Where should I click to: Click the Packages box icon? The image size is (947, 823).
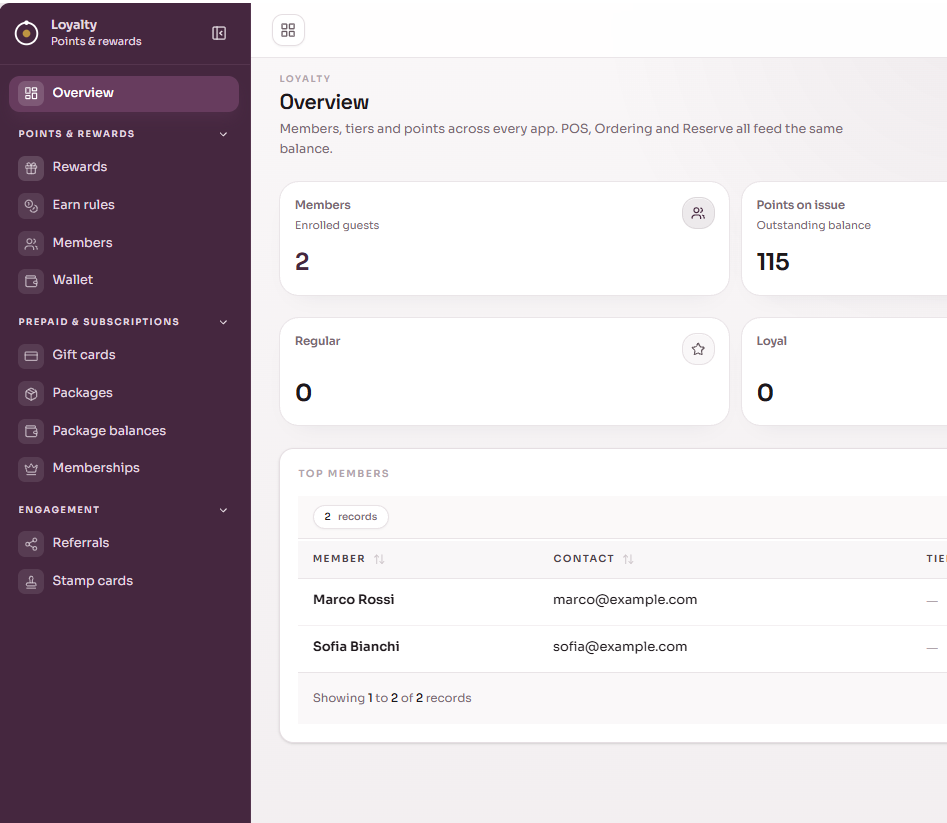[x=31, y=394]
